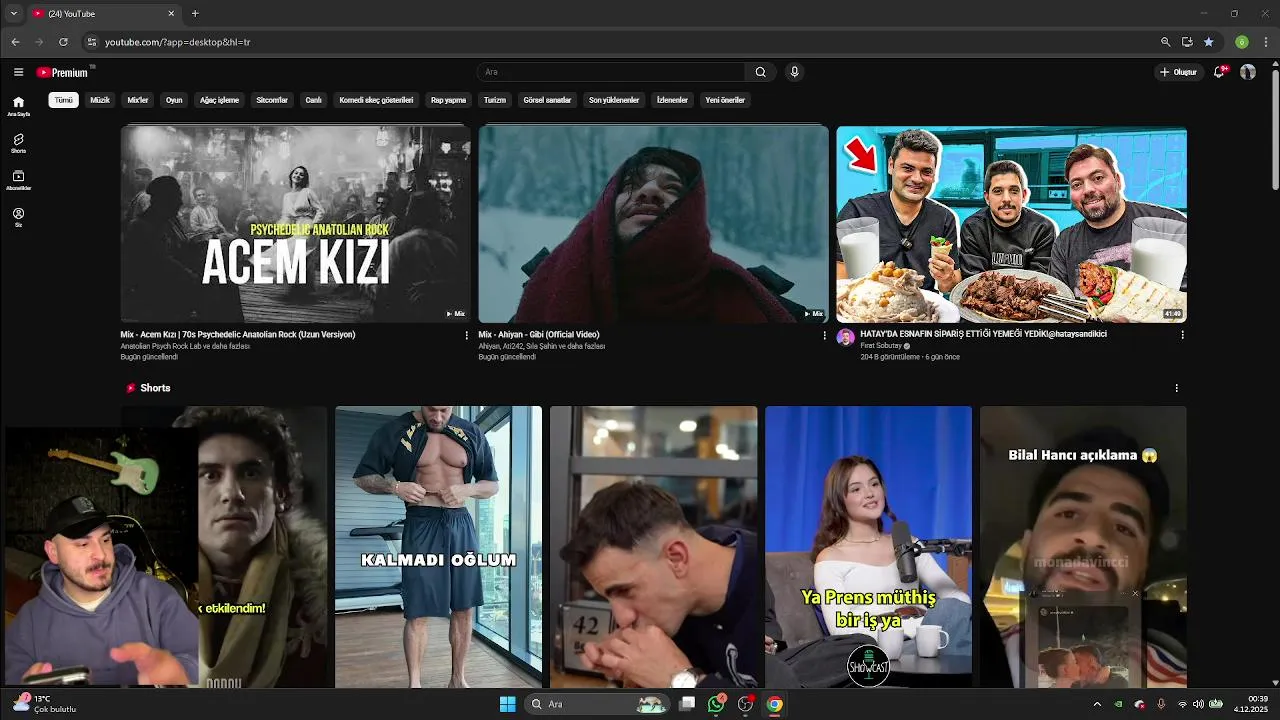1280x720 pixels.
Task: Open options menu for Ahiyan Gibi mix
Action: coord(824,335)
